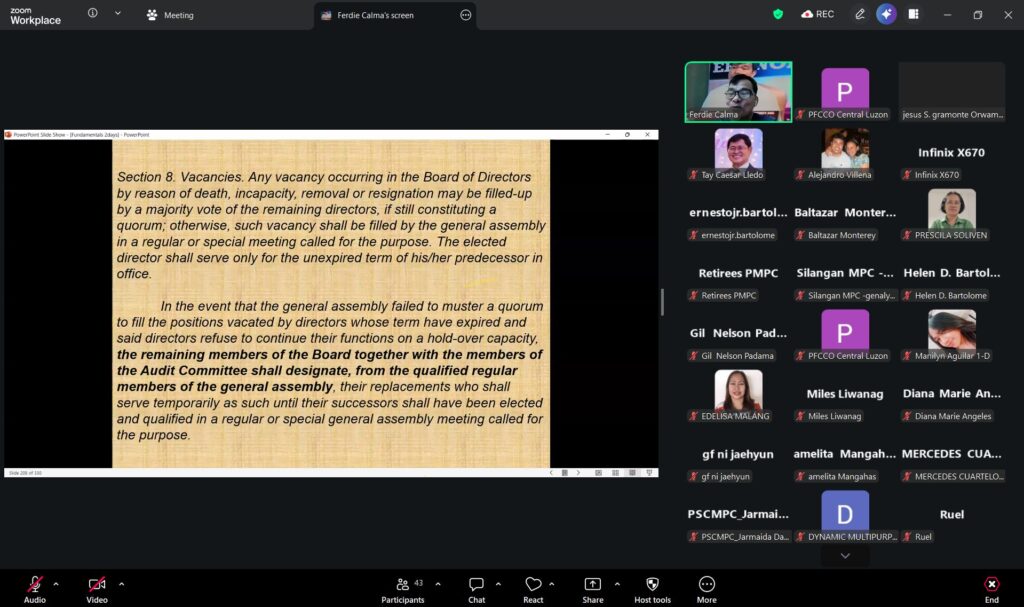Open video options arrow beside Video
This screenshot has width=1024, height=607.
121,584
